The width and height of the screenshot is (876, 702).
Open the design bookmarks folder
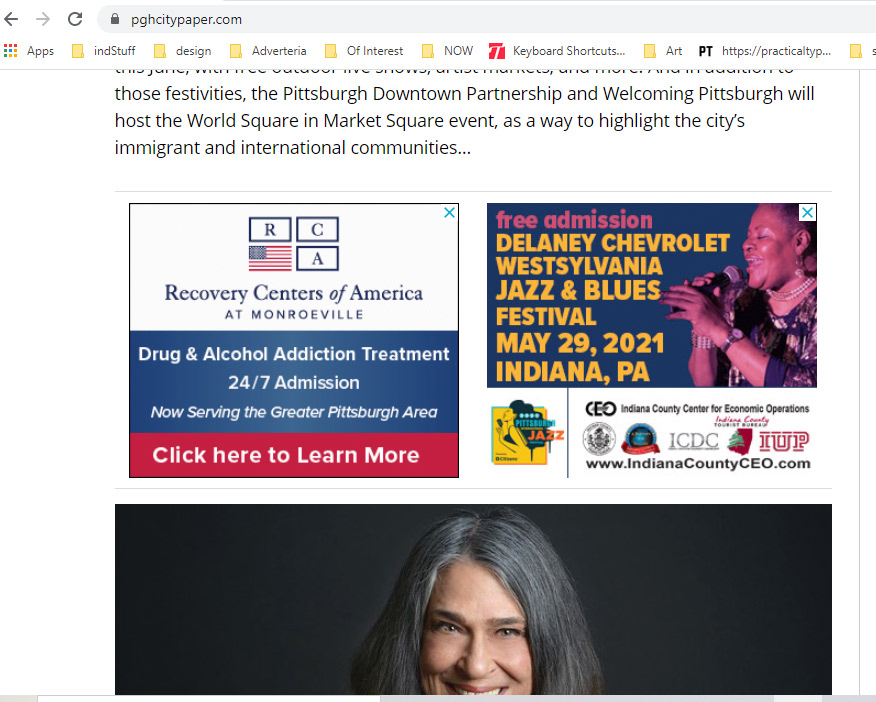[x=183, y=51]
